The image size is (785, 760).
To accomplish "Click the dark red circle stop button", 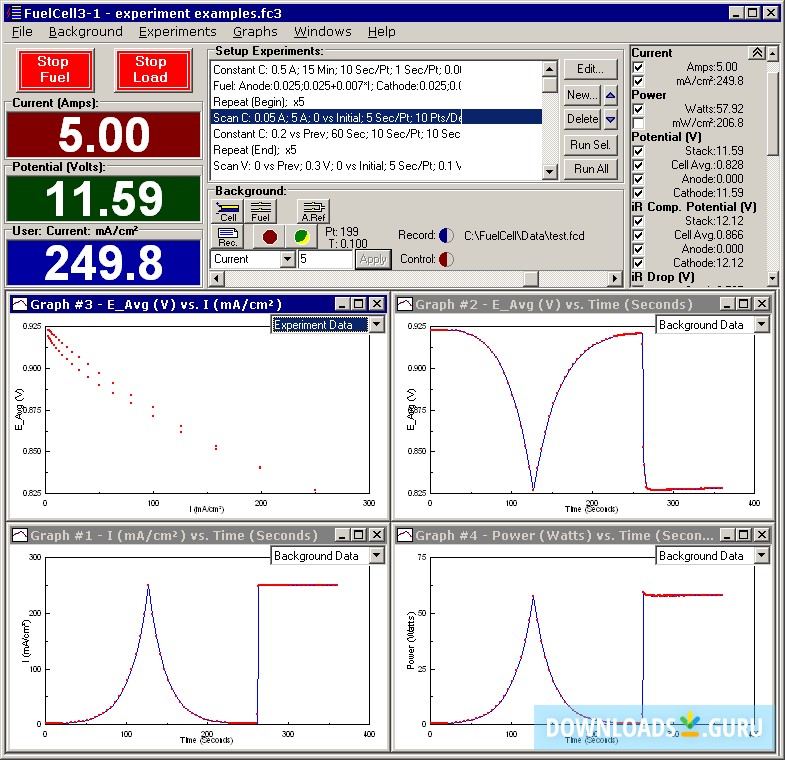I will tap(268, 237).
